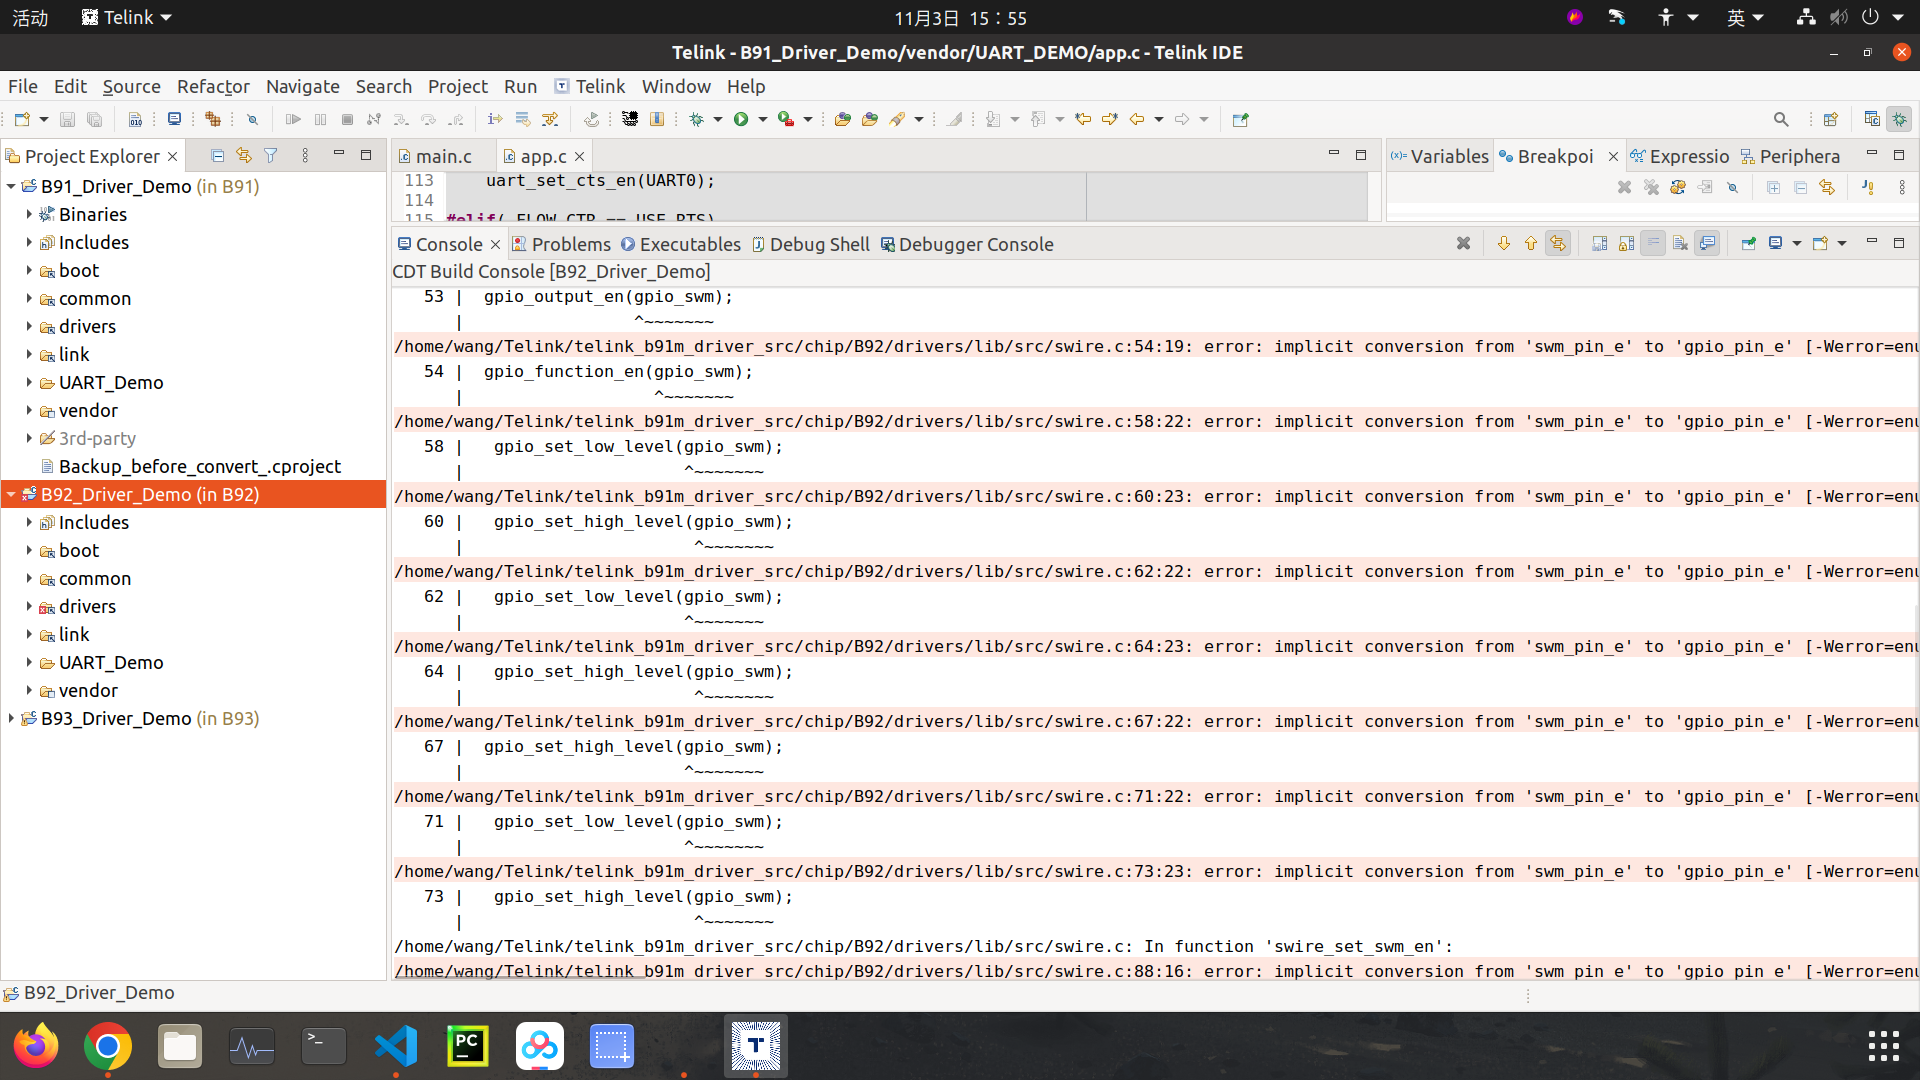
Task: Open the Open Perspective icon
Action: tap(1831, 119)
